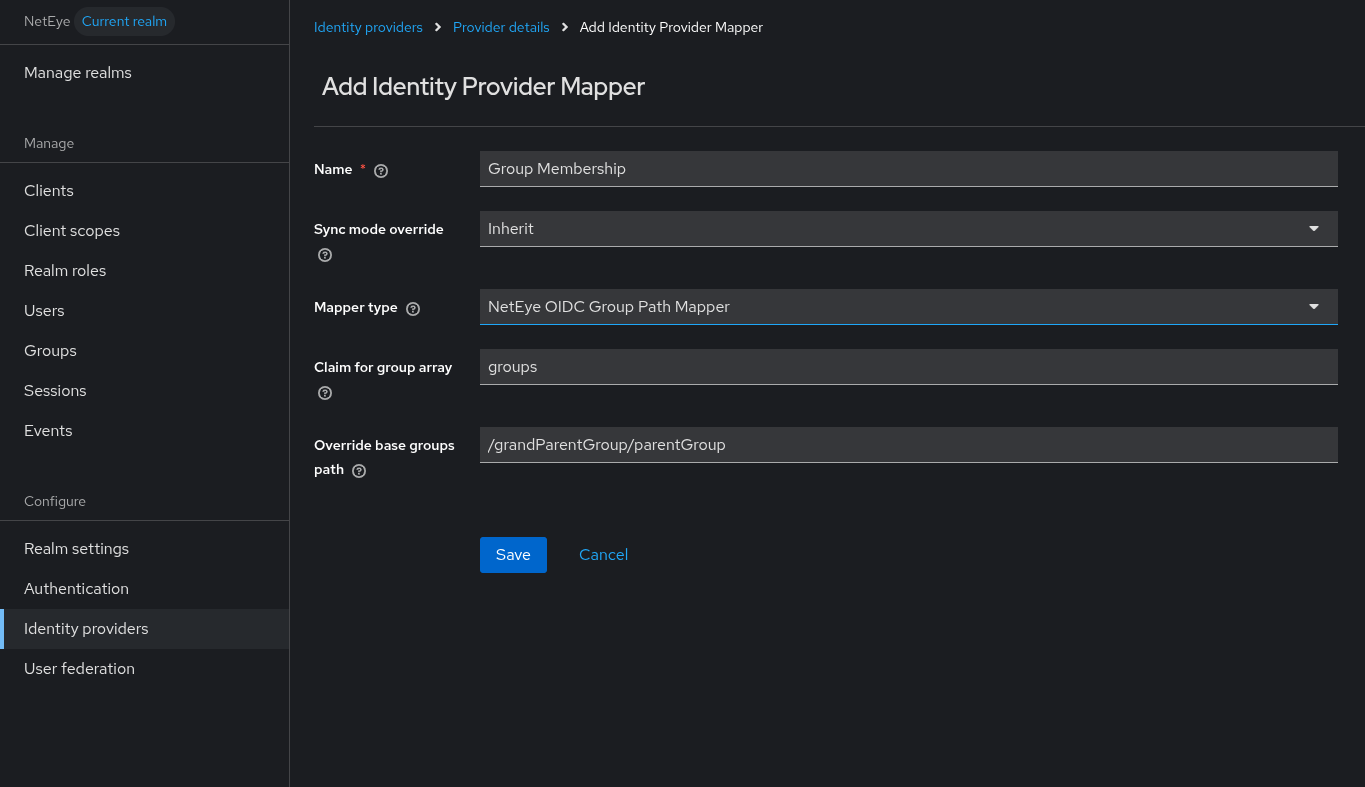Open the Inherit selection chevron
The width and height of the screenshot is (1365, 787).
pos(1313,228)
